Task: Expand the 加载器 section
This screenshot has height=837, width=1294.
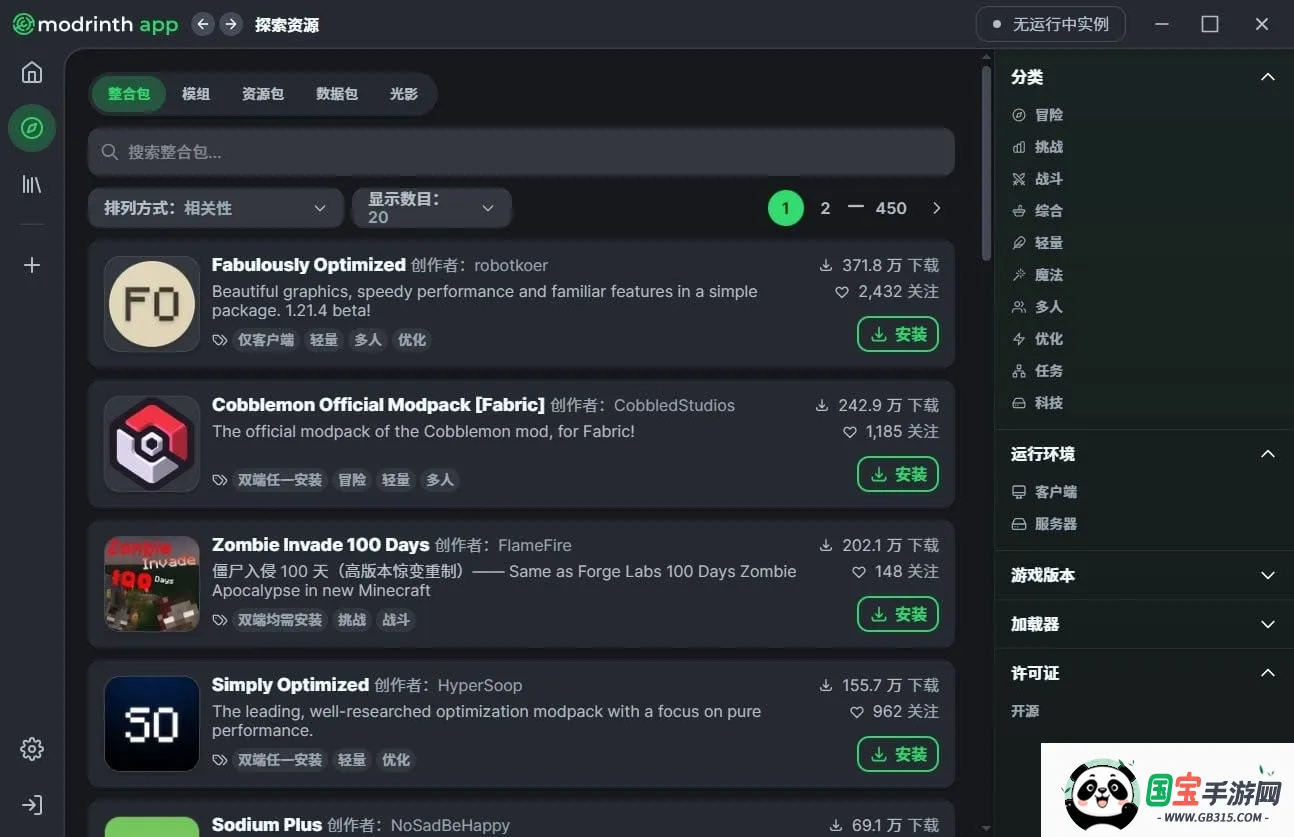Action: point(1268,624)
